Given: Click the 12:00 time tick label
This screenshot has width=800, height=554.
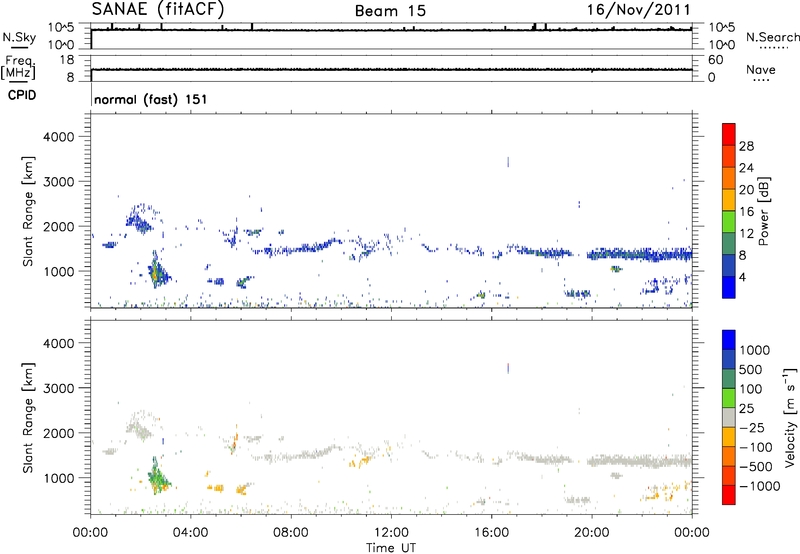Looking at the screenshot, I should [x=391, y=533].
